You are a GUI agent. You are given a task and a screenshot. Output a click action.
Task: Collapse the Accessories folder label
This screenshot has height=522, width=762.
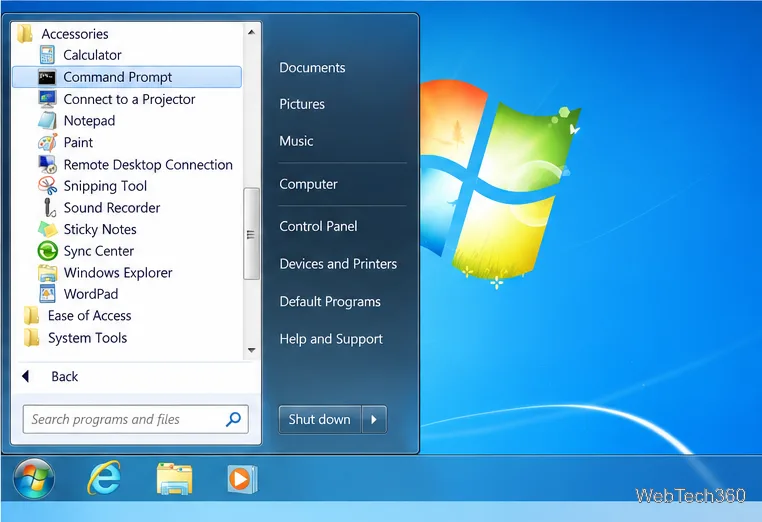coord(75,34)
